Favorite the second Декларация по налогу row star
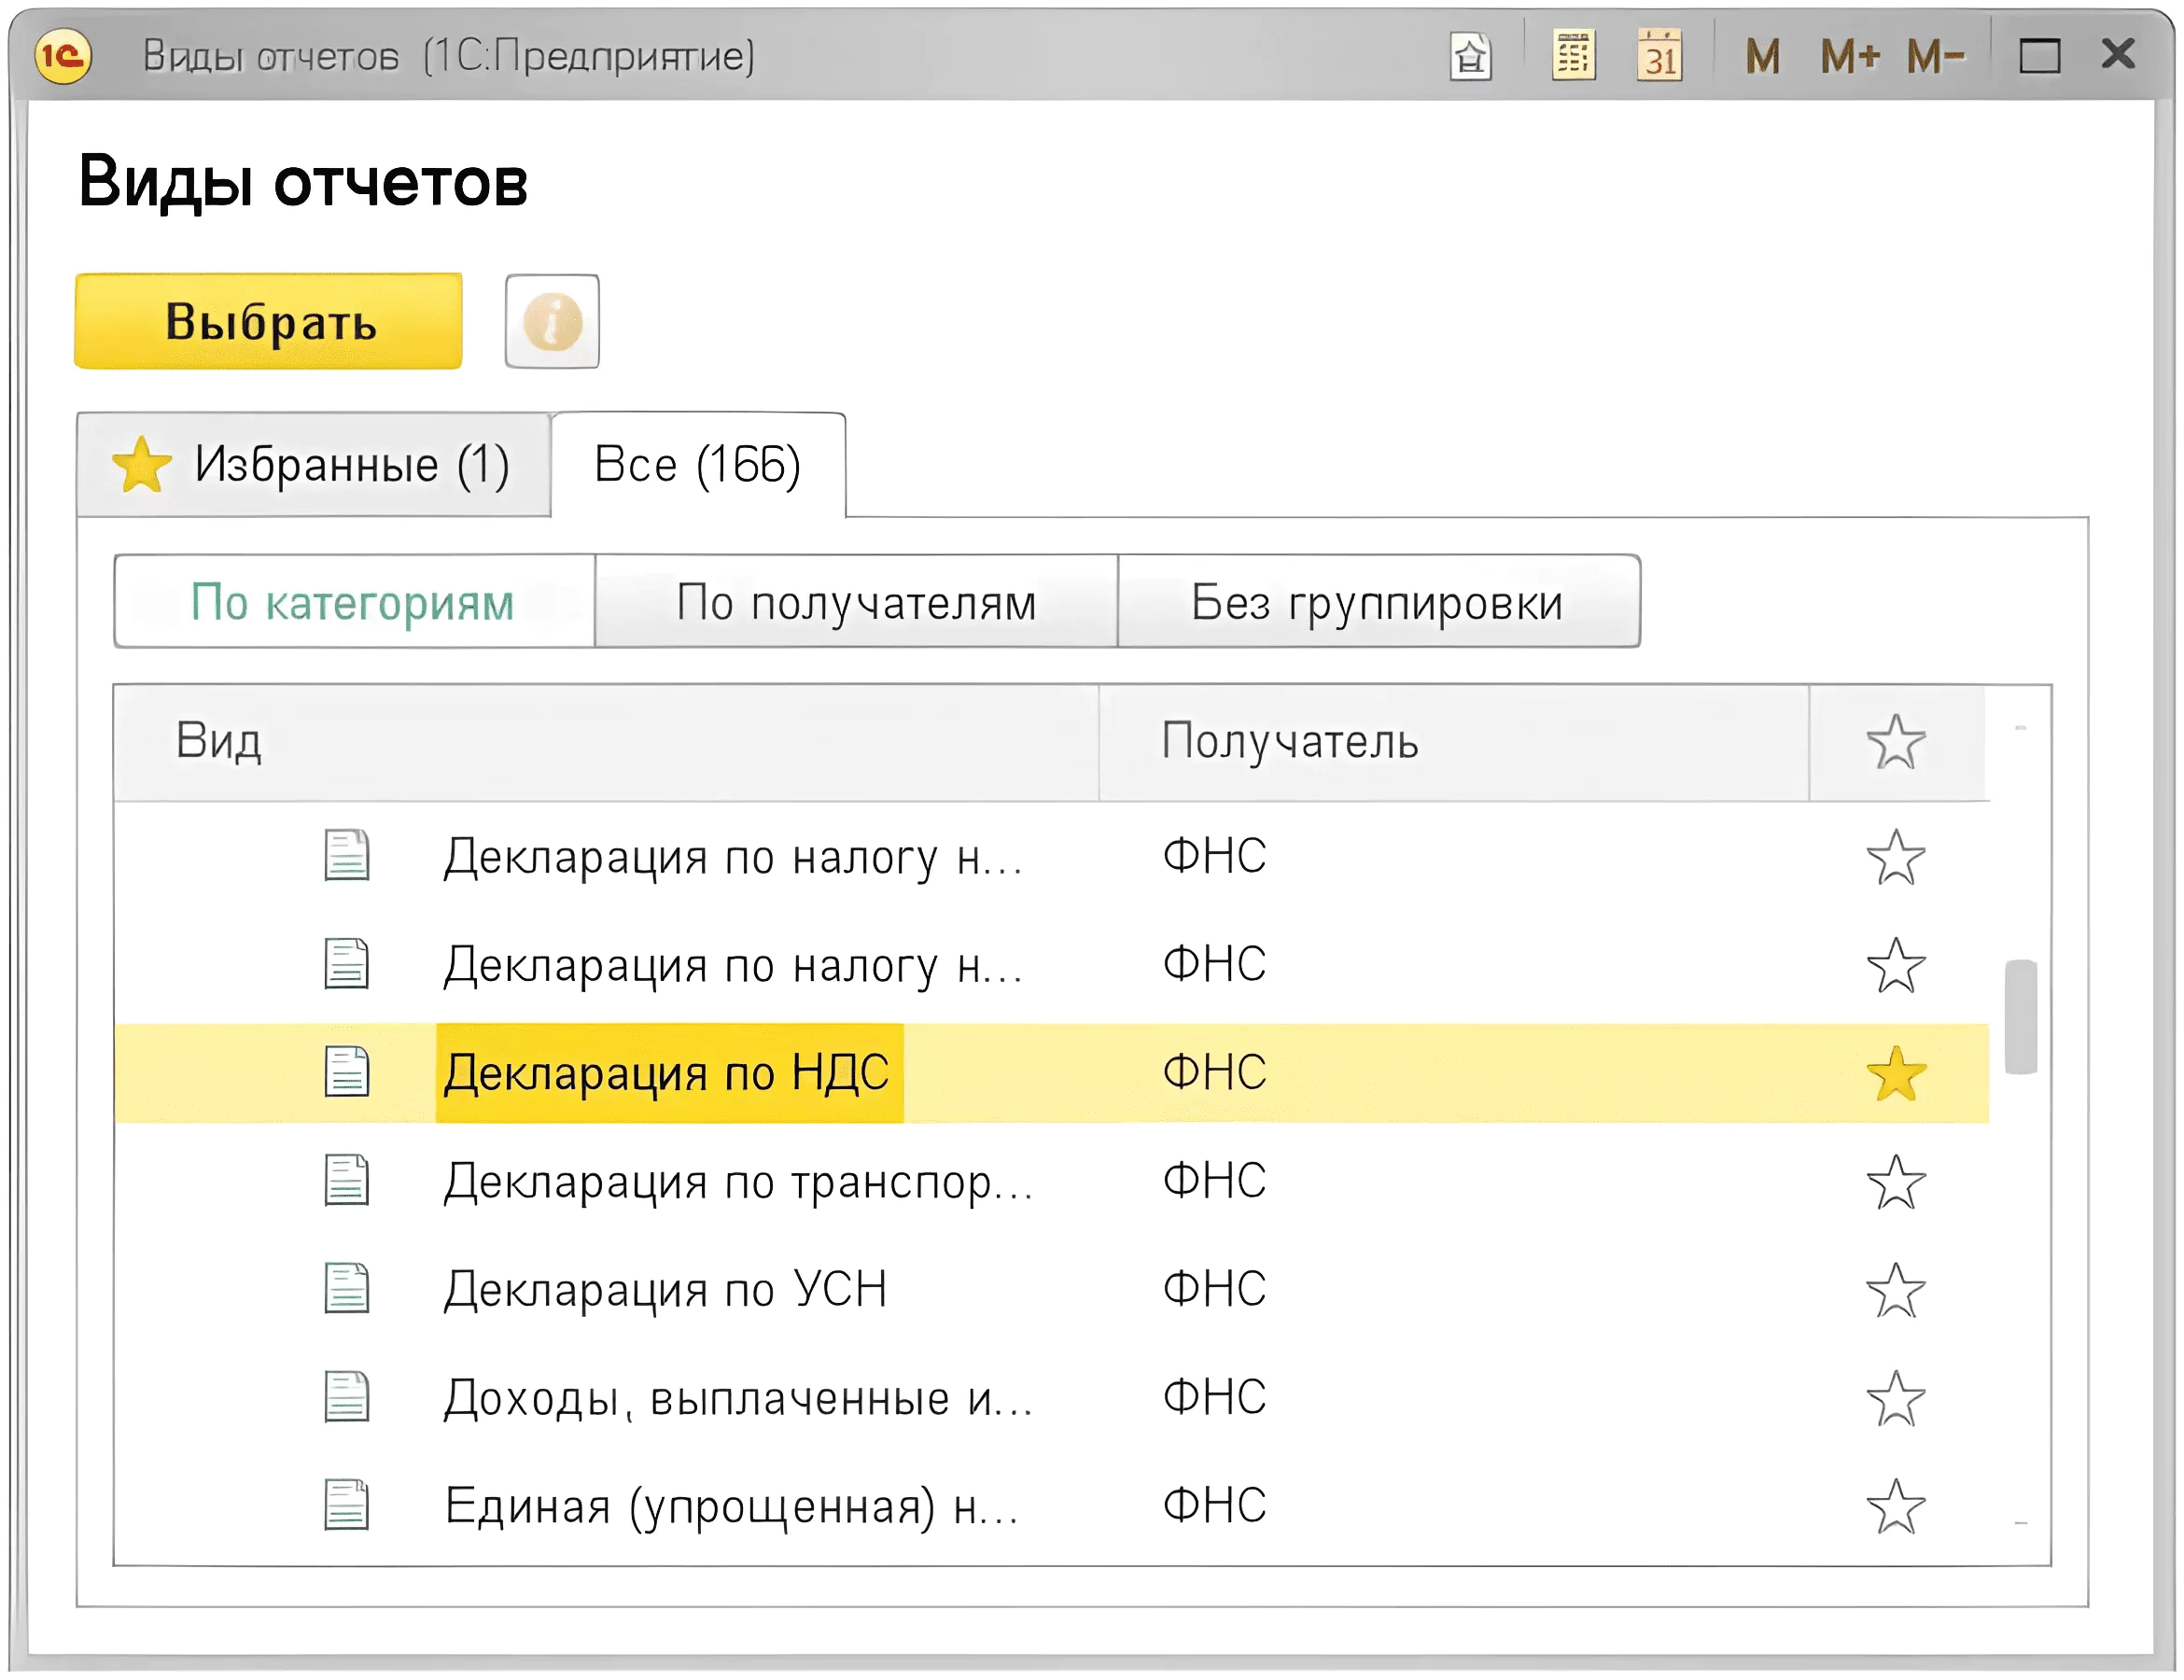Viewport: 2184px width, 1680px height. click(1896, 965)
